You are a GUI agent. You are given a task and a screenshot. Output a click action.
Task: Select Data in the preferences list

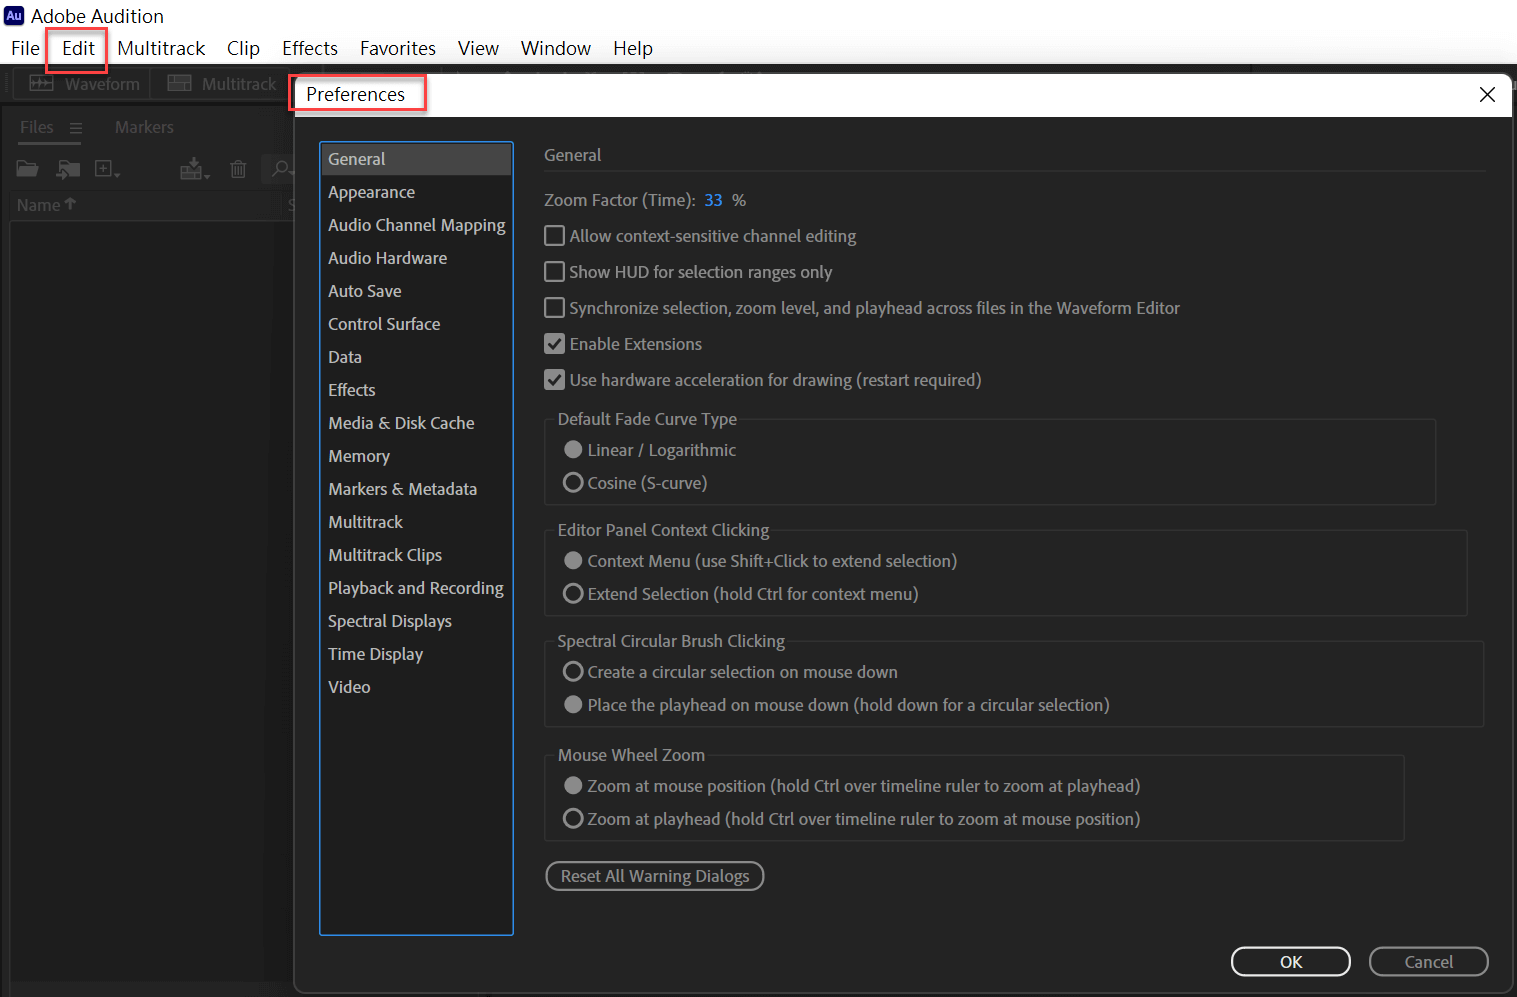click(x=416, y=357)
